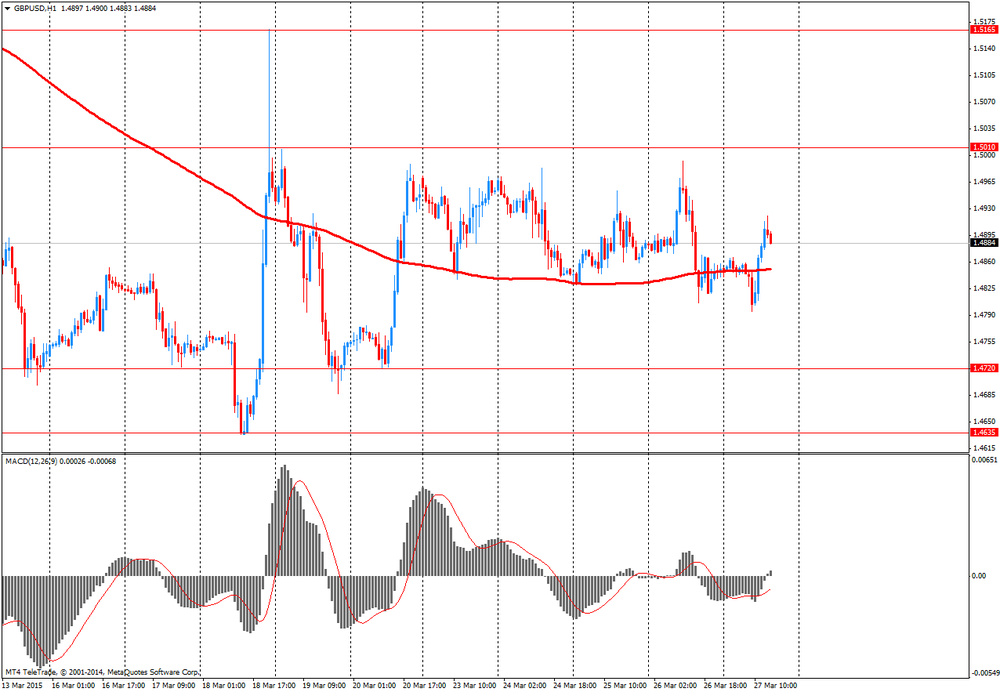Image resolution: width=1000 pixels, height=692 pixels.
Task: Click the 1.4615 price axis value
Action: coord(984,448)
